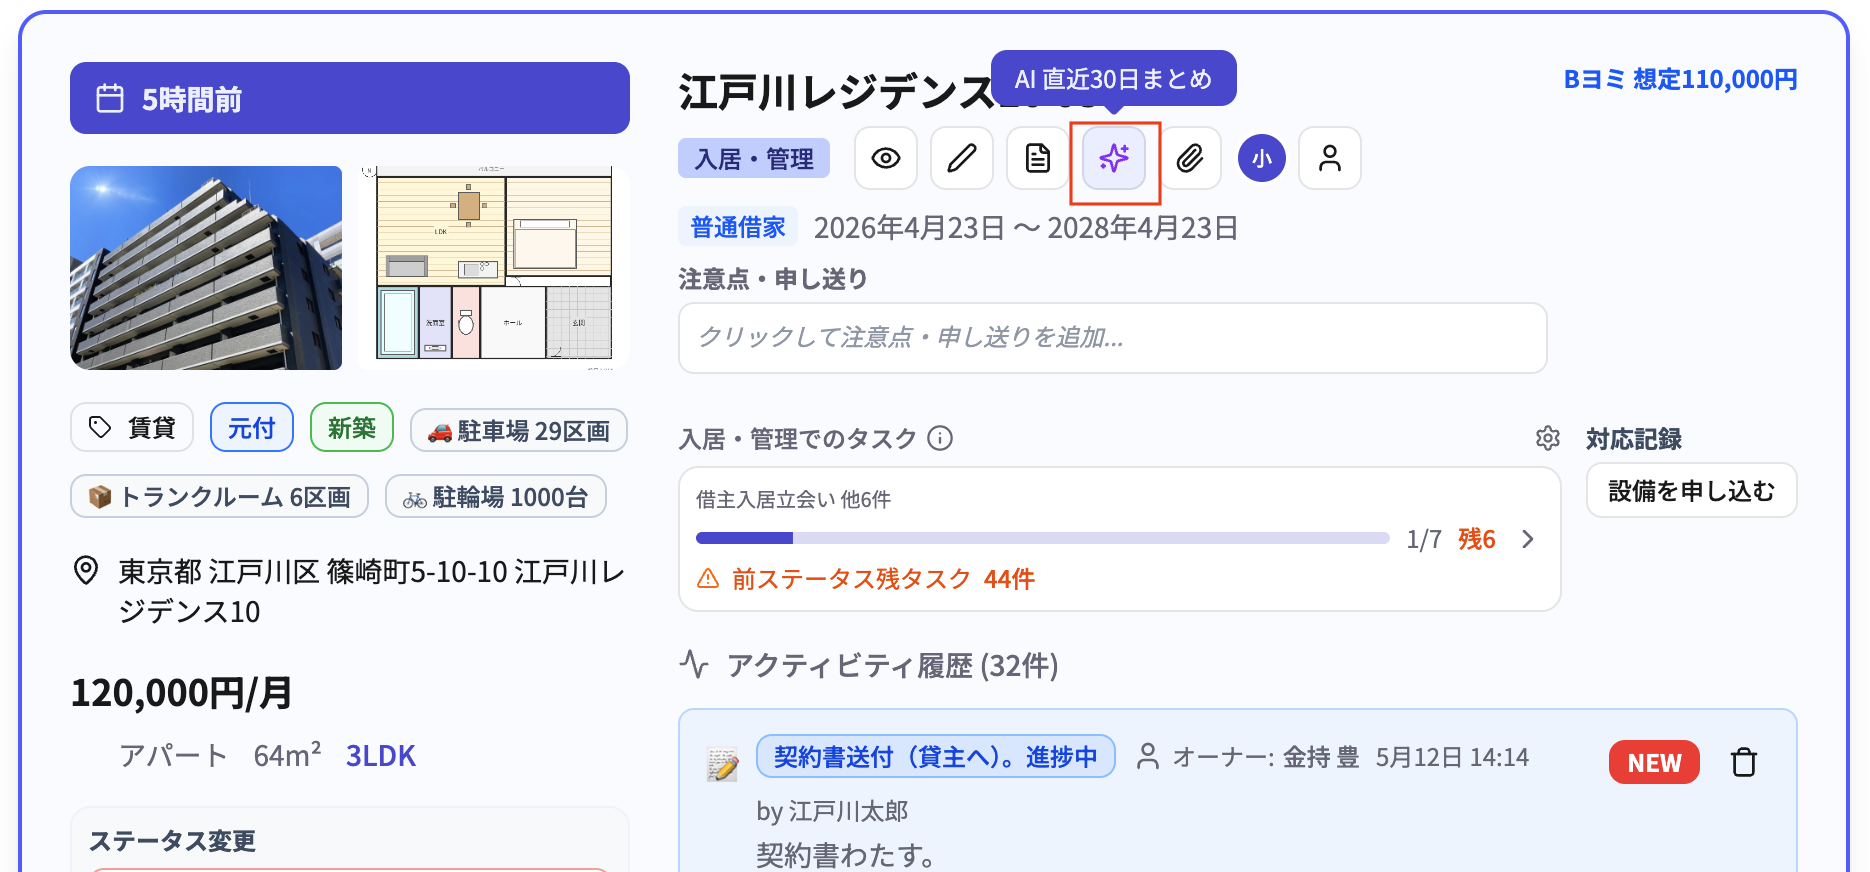Click the by 江戸川太郎 author text
1870x872 pixels.
click(x=832, y=811)
